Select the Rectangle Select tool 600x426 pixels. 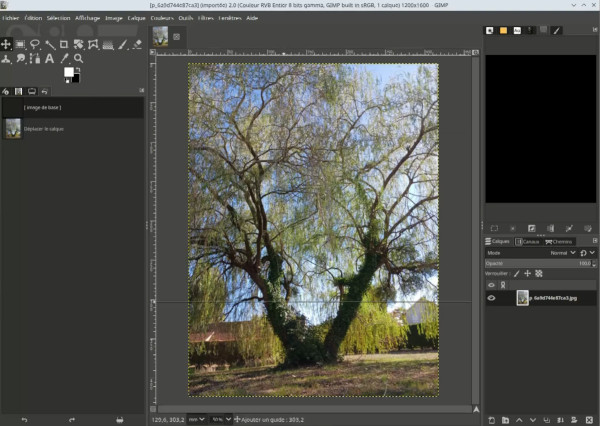pos(20,44)
